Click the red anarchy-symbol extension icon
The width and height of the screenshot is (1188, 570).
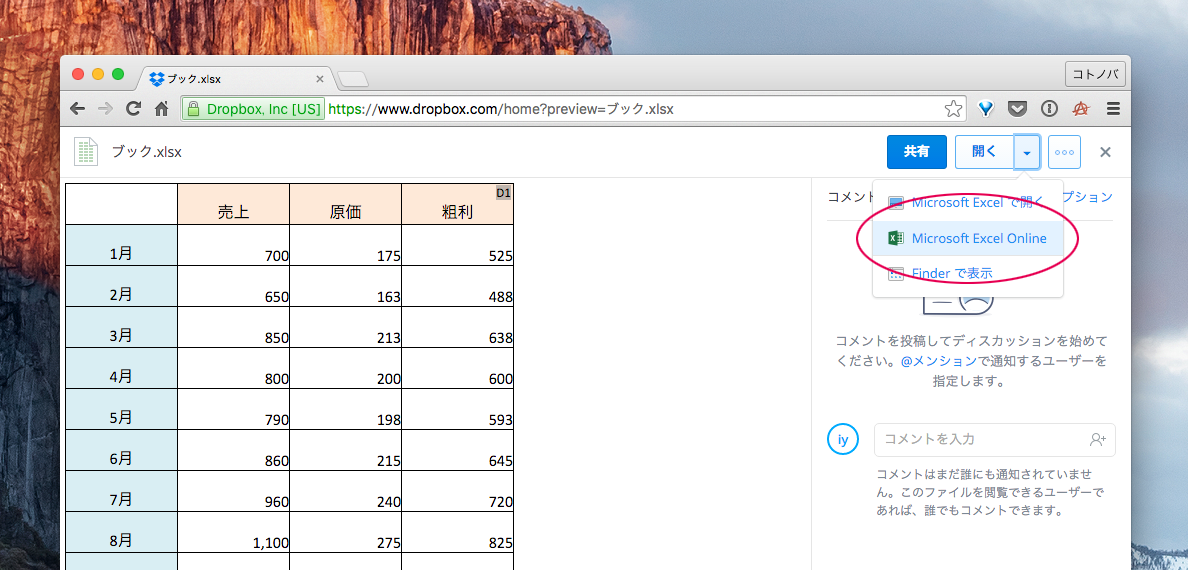(x=1081, y=109)
